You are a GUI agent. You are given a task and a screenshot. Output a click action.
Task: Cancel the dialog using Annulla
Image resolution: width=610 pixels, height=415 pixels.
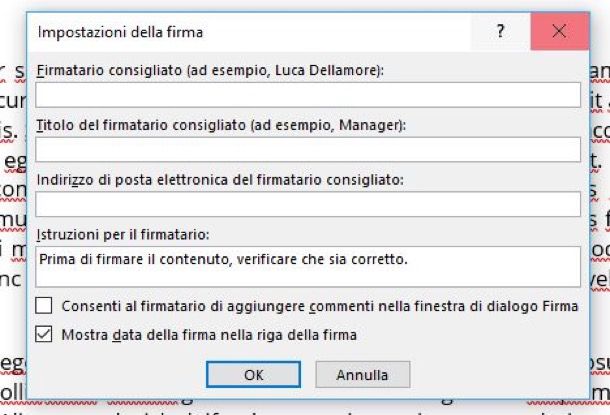(363, 375)
